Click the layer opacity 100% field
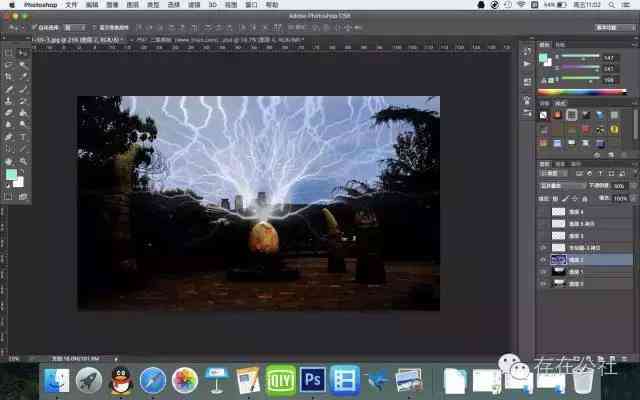The width and height of the screenshot is (640, 400). click(619, 186)
